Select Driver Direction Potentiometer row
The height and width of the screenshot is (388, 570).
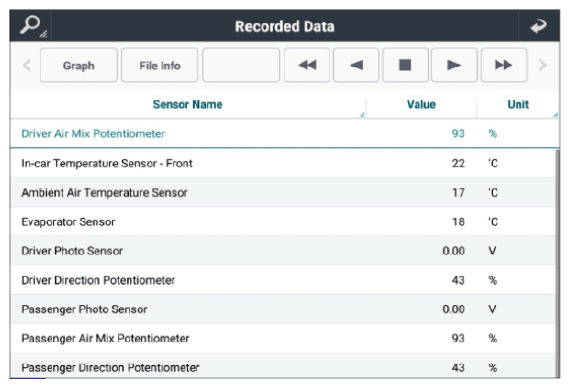[x=283, y=280]
